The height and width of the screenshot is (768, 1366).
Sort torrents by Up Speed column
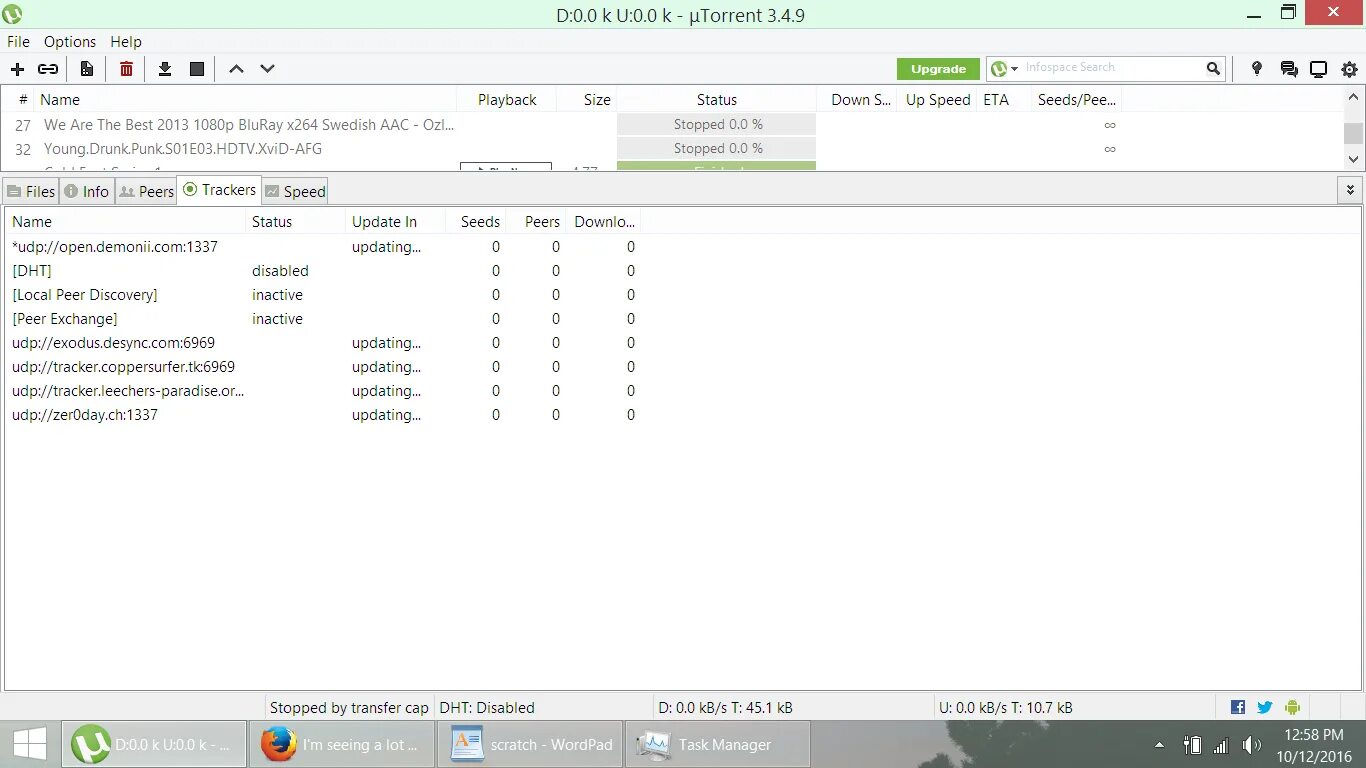(x=937, y=99)
